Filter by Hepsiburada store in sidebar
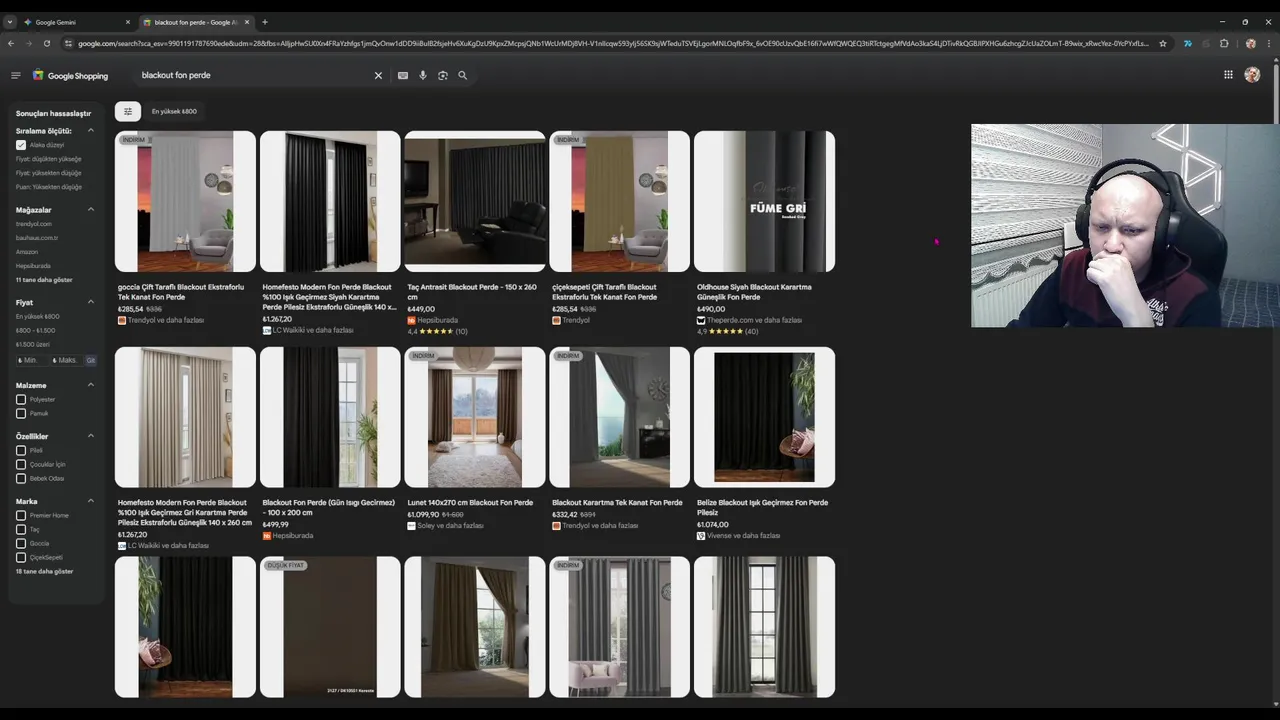Image resolution: width=1280 pixels, height=720 pixels. pos(33,266)
